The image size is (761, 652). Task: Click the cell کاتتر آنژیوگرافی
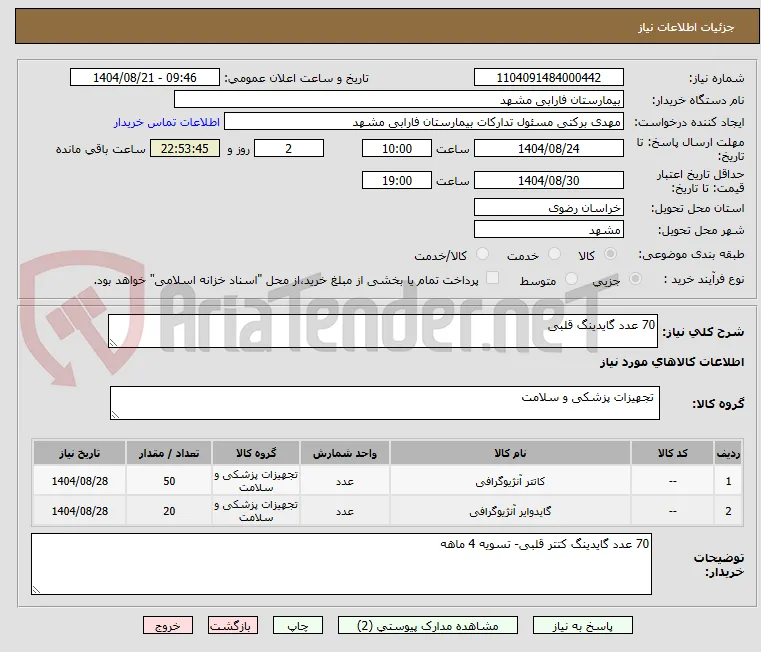[x=510, y=481]
